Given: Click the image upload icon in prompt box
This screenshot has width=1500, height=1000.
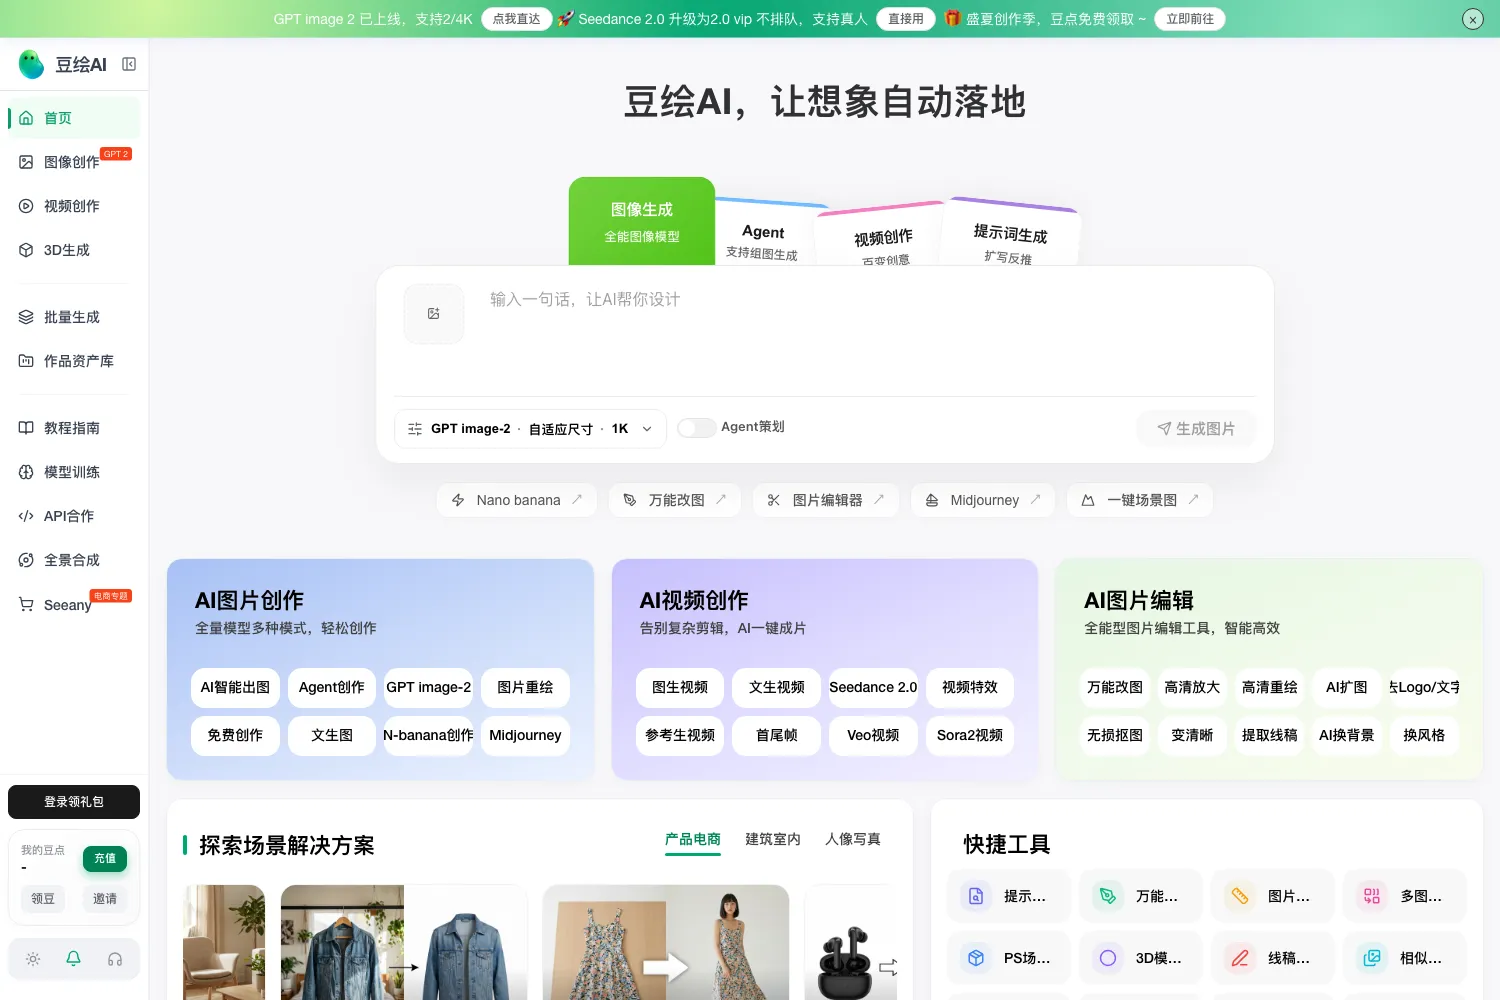Looking at the screenshot, I should pos(434,314).
